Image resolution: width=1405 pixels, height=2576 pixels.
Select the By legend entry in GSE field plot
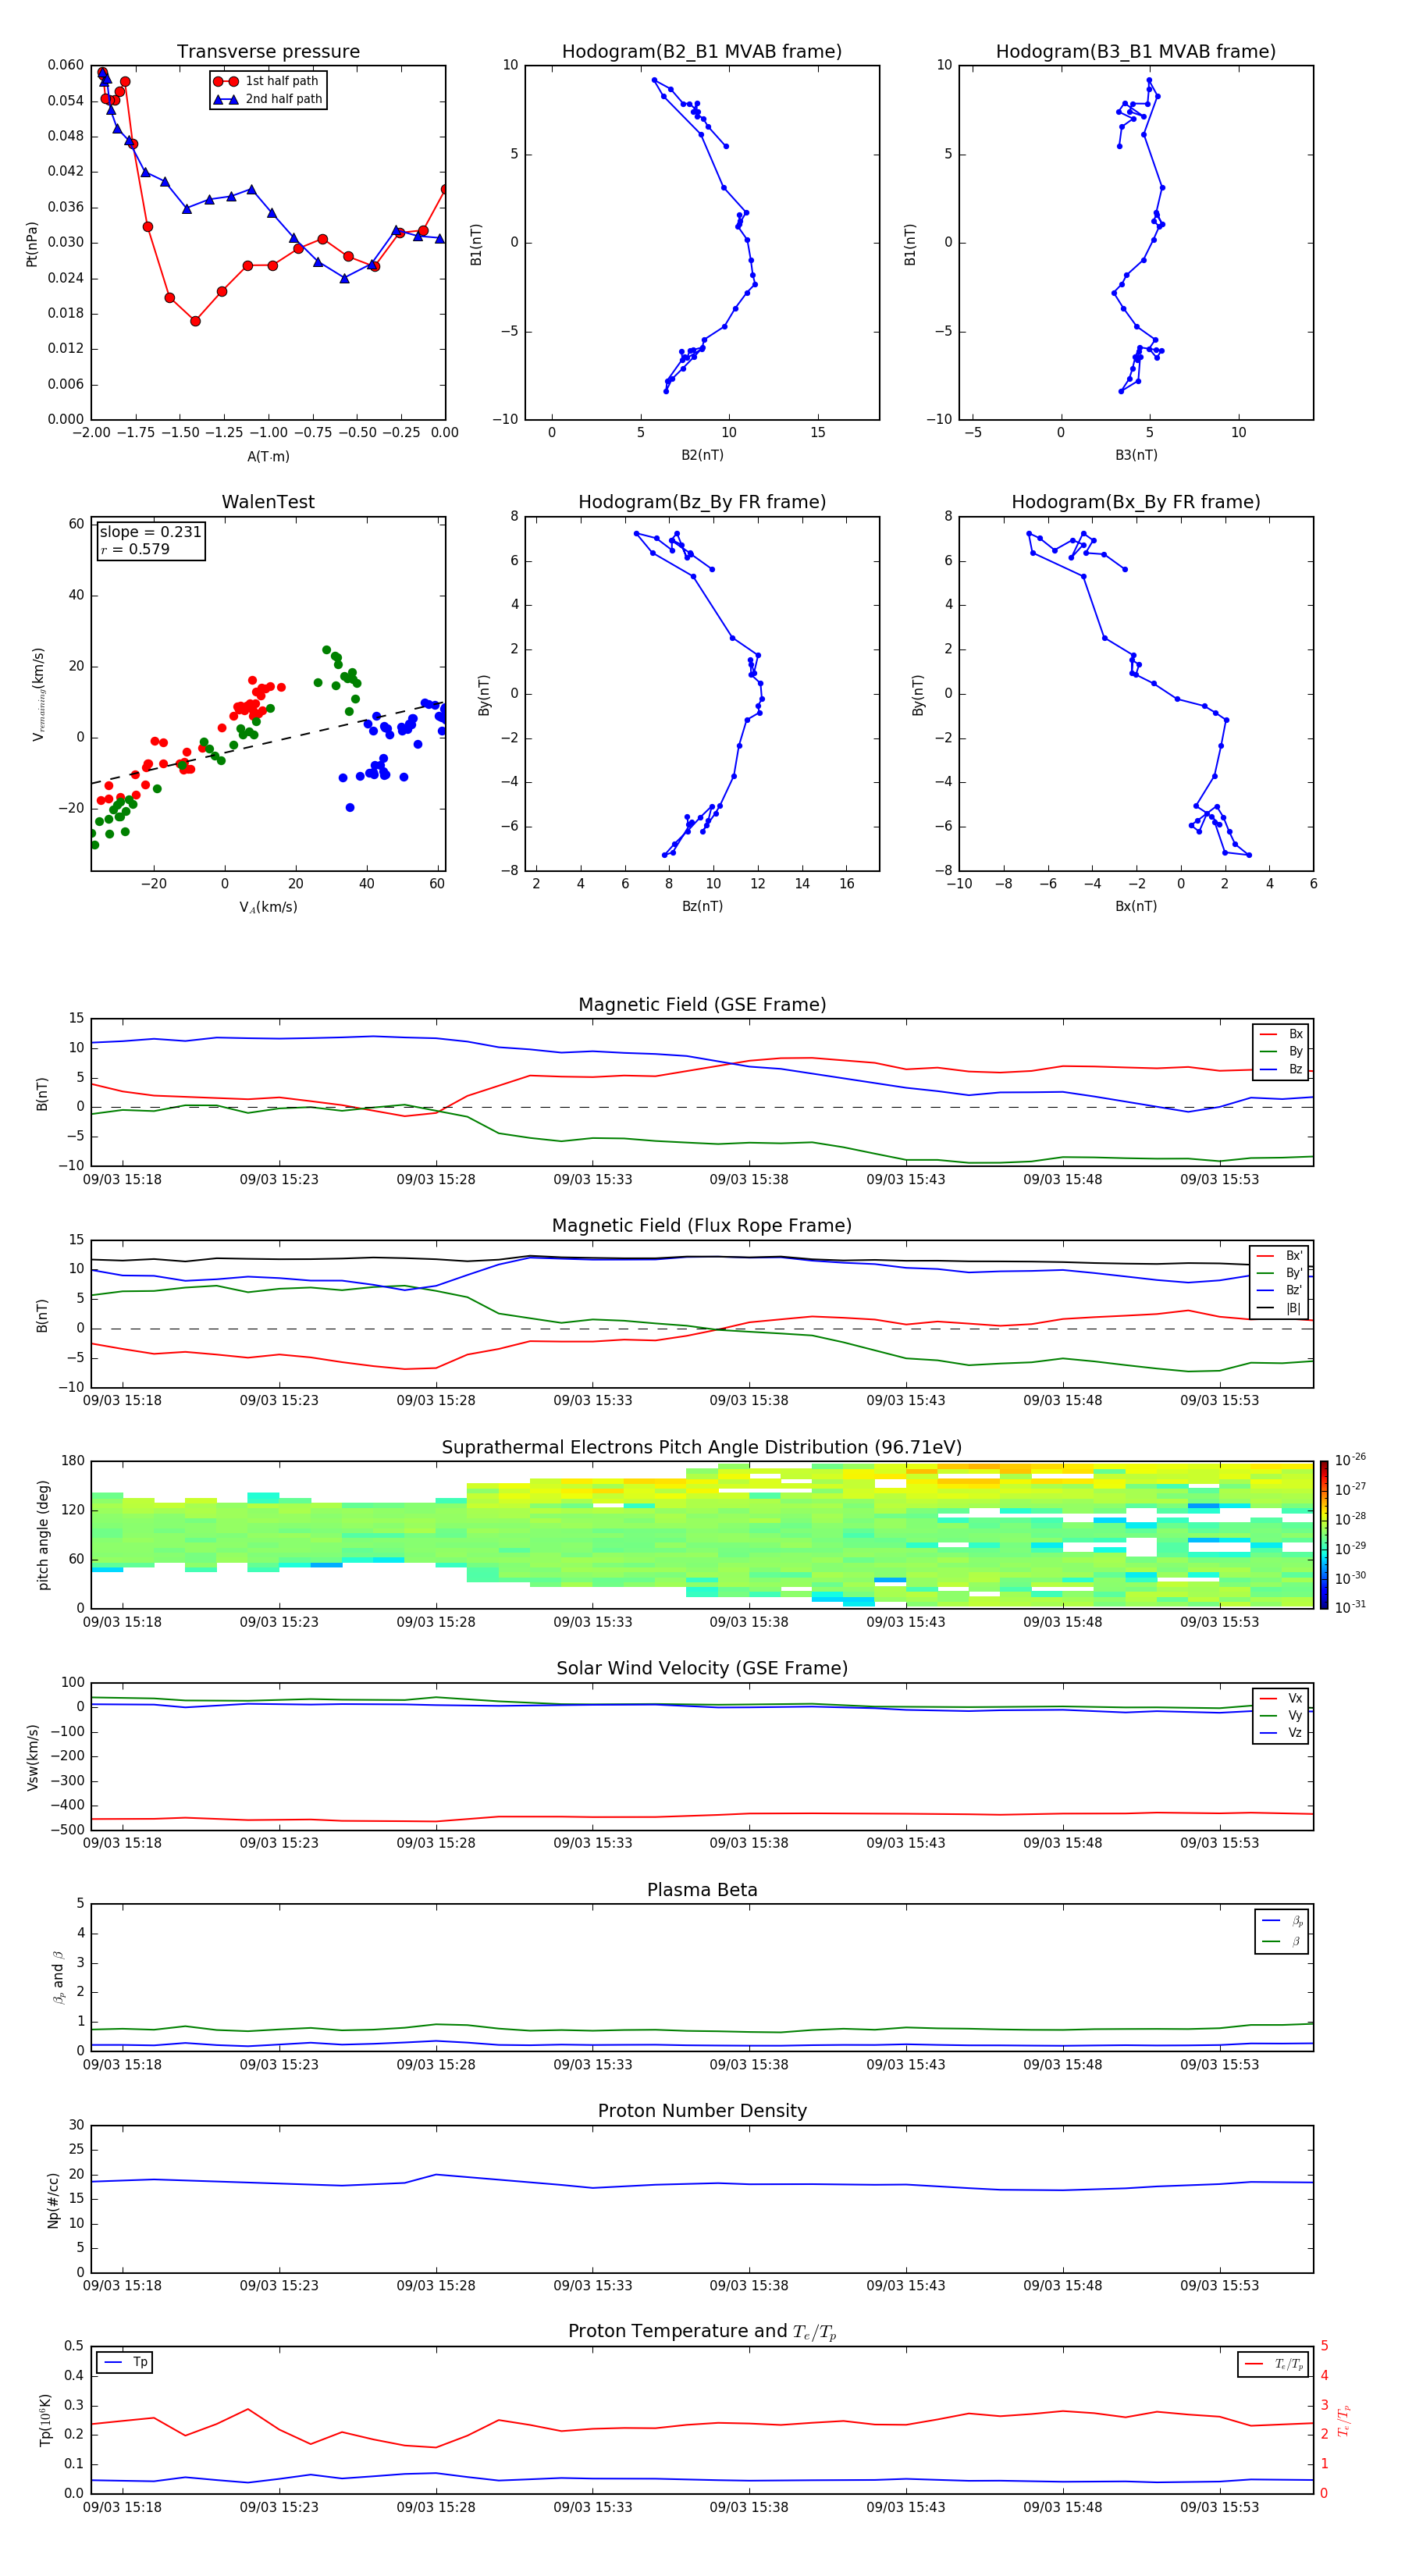[x=1281, y=1052]
